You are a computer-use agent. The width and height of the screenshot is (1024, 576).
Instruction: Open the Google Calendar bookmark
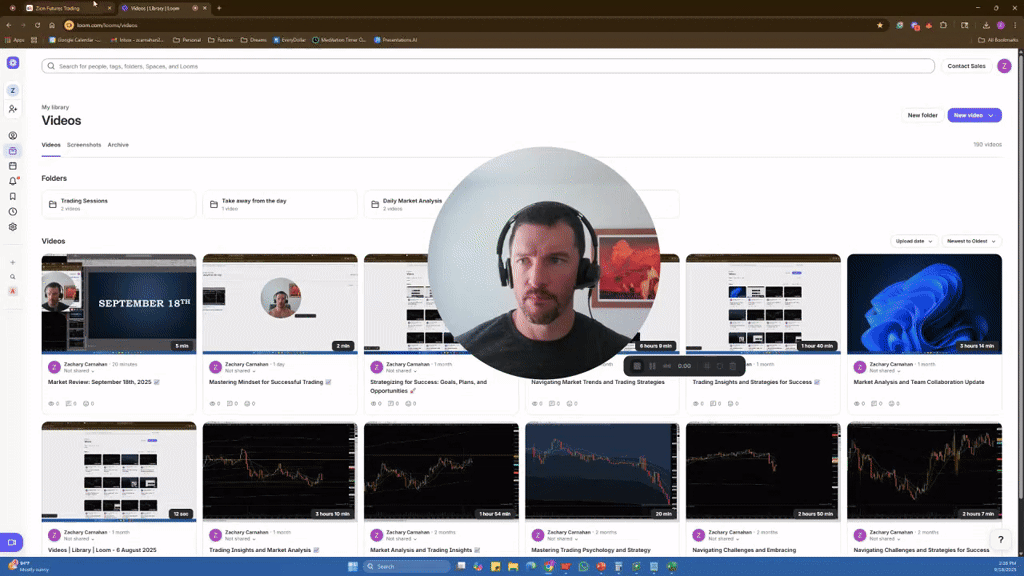76,40
